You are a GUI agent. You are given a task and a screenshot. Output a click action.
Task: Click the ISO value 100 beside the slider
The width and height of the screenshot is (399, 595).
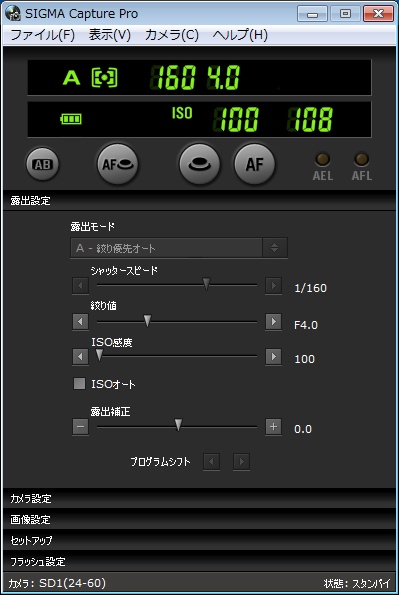304,359
